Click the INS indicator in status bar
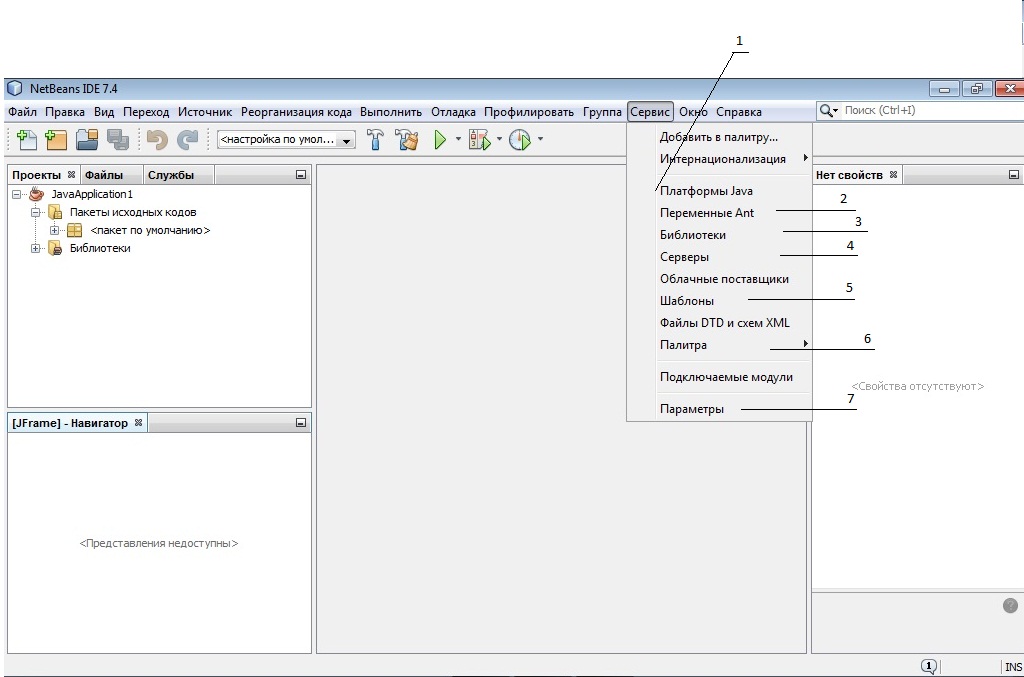This screenshot has width=1024, height=677. click(1013, 667)
